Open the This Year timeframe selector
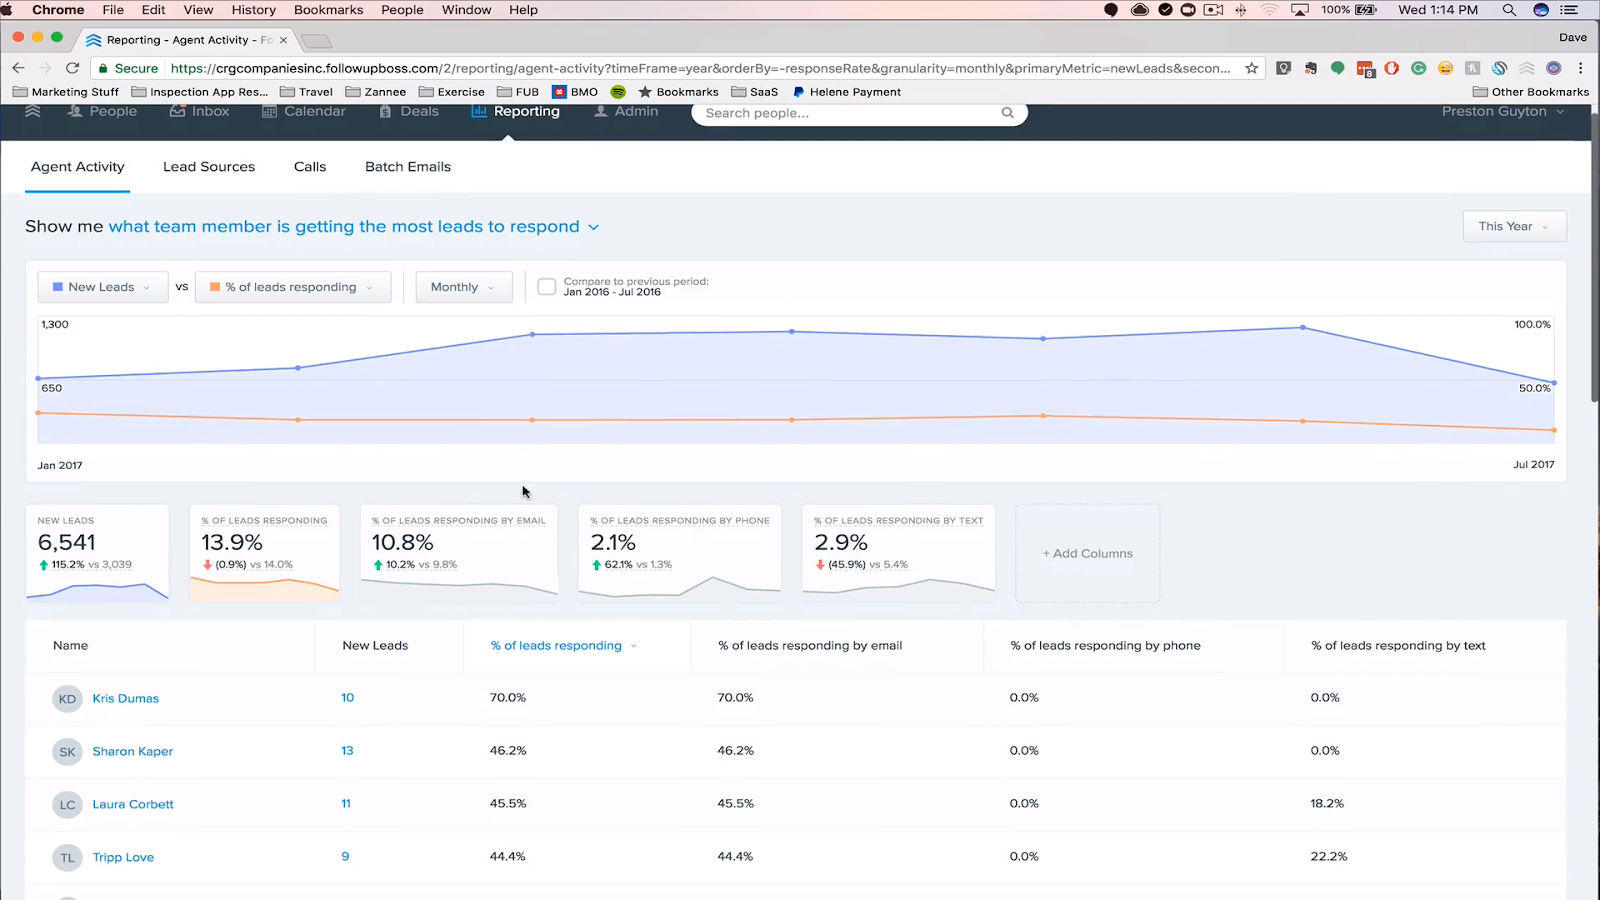Image resolution: width=1600 pixels, height=900 pixels. [x=1513, y=226]
